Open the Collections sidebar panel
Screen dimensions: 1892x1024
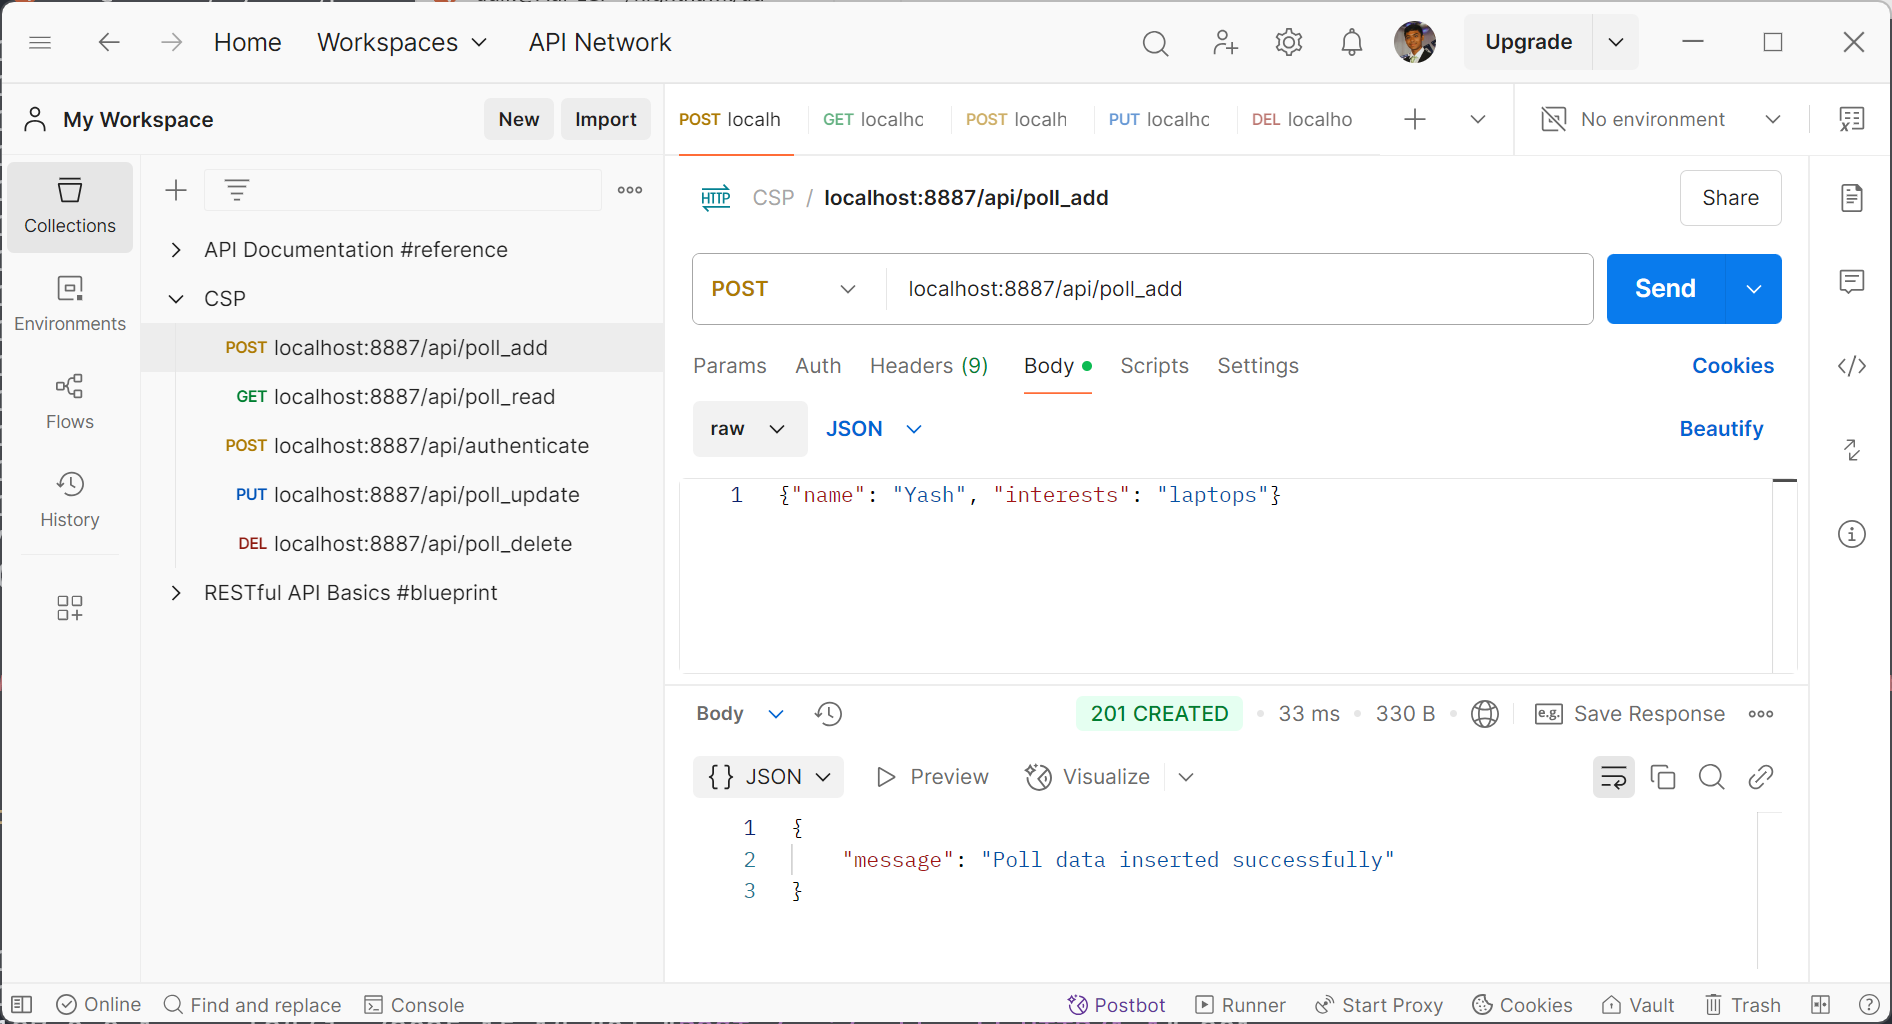click(70, 206)
